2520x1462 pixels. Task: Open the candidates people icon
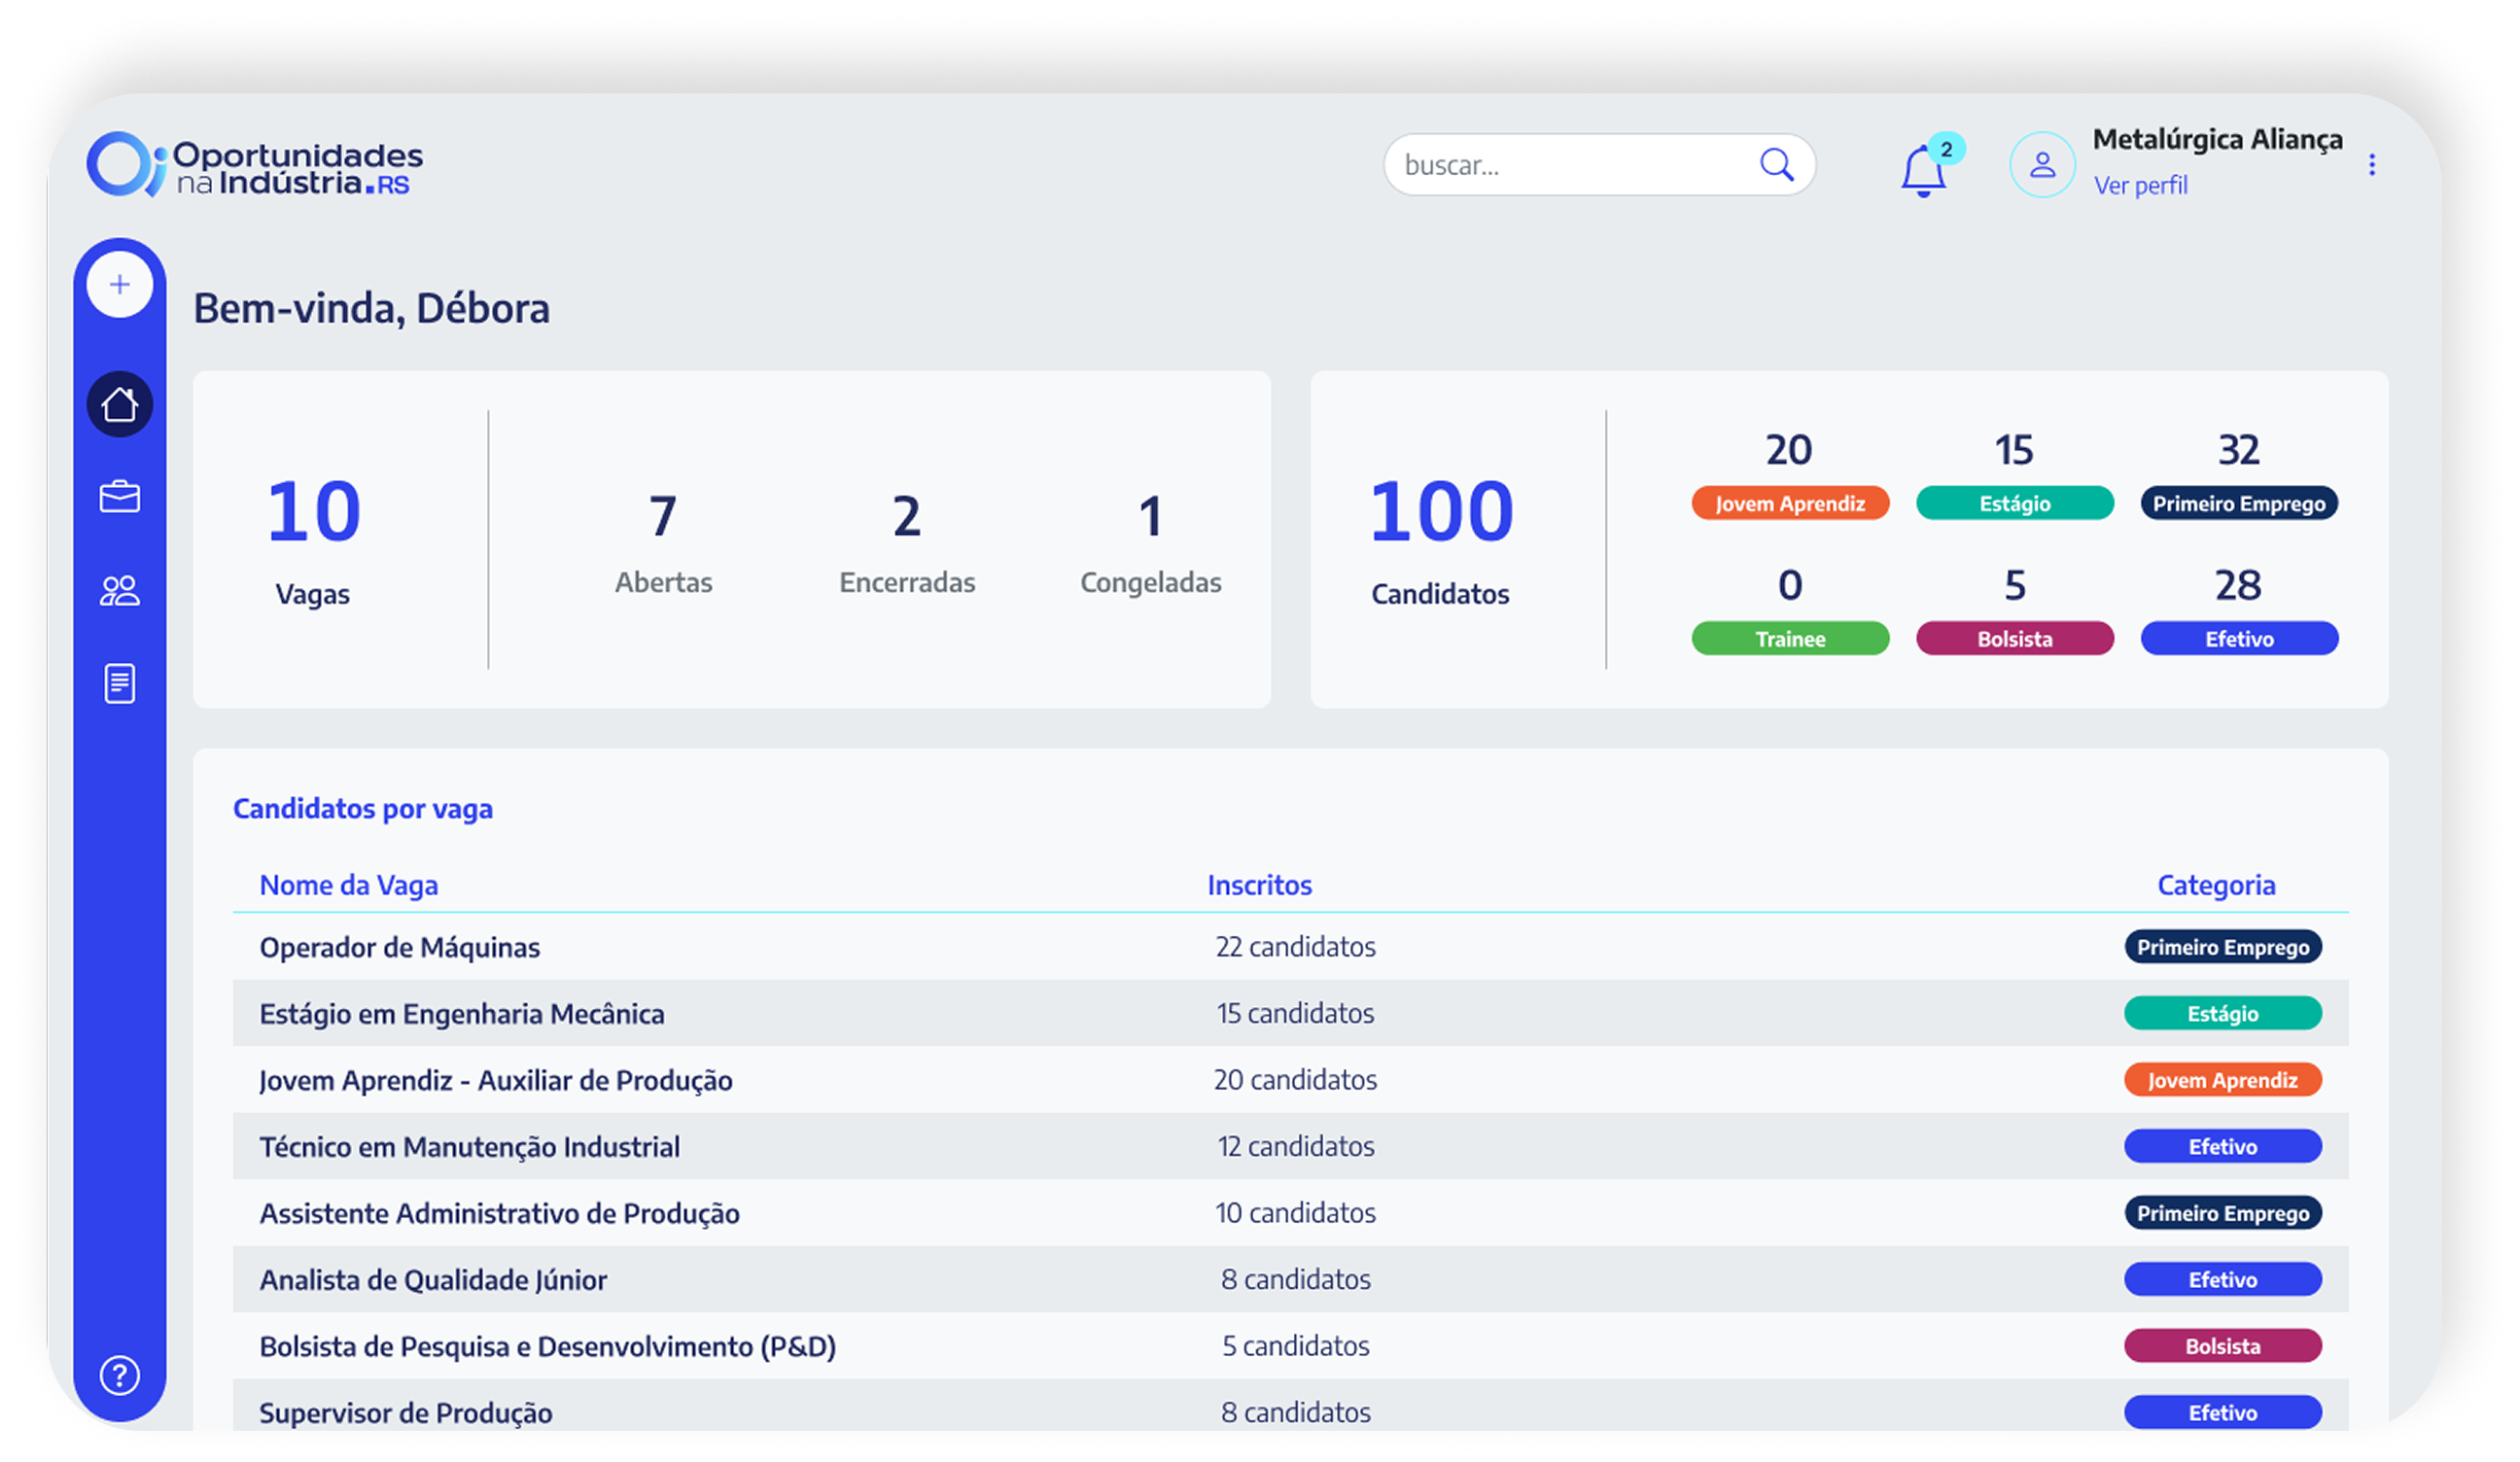[x=120, y=590]
